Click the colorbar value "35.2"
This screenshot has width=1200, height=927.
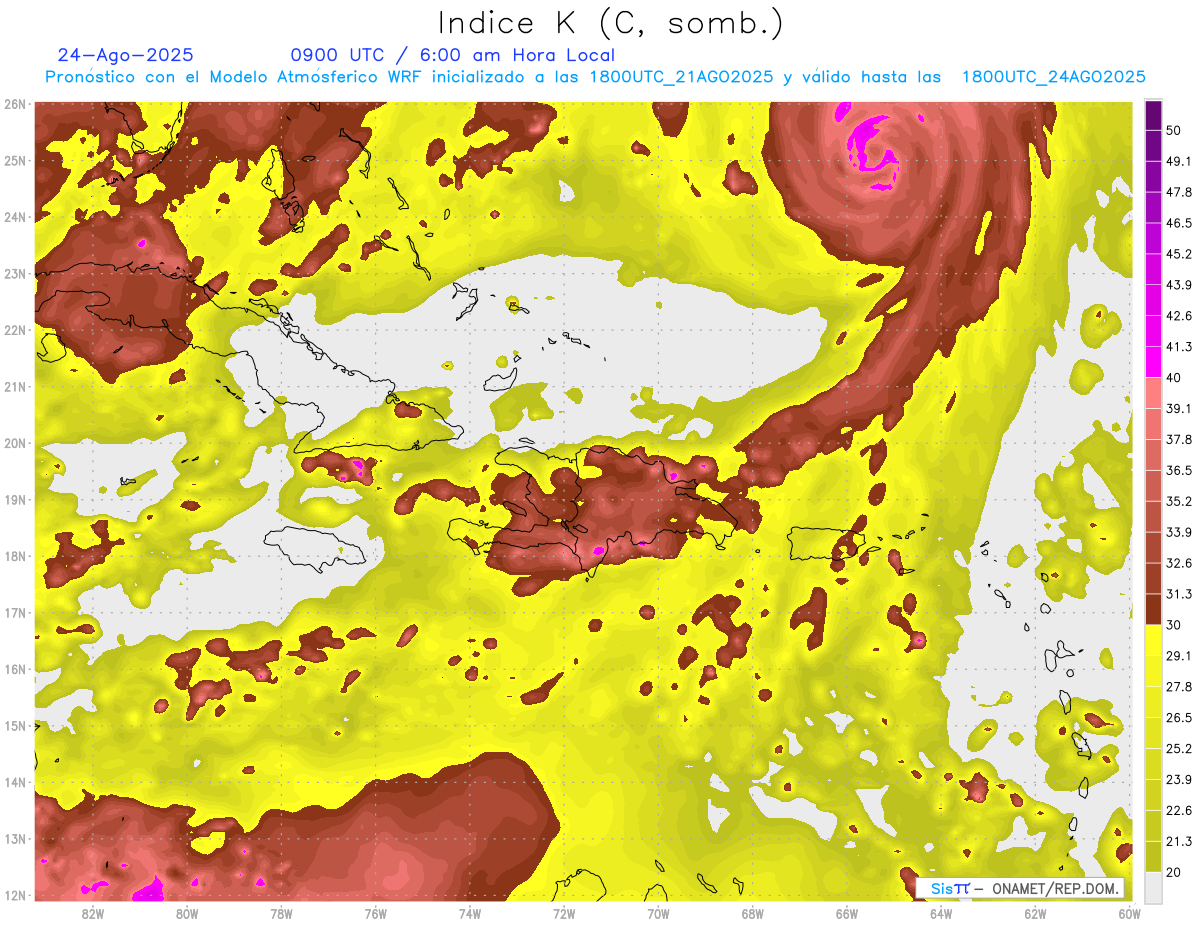[x=1178, y=501]
